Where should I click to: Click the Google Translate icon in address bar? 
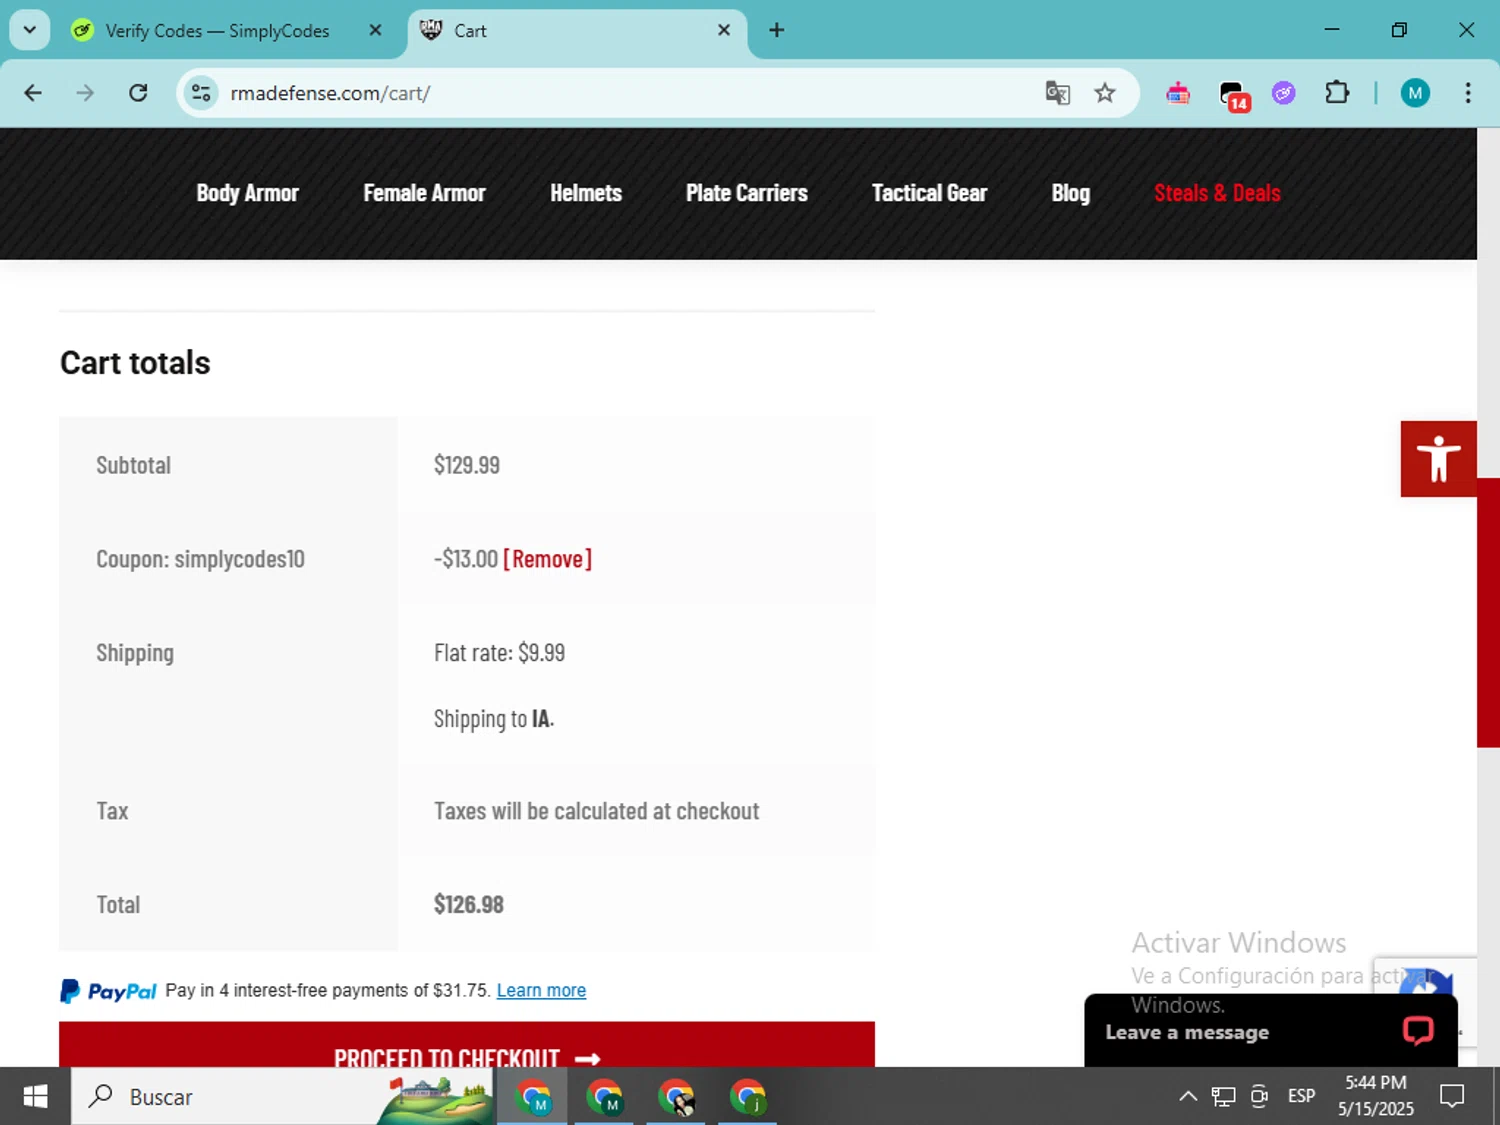[x=1057, y=93]
